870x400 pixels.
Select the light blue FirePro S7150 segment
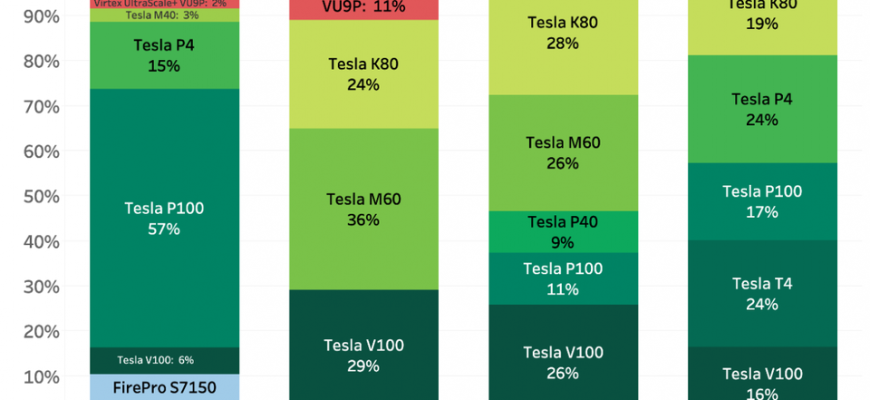(165, 387)
